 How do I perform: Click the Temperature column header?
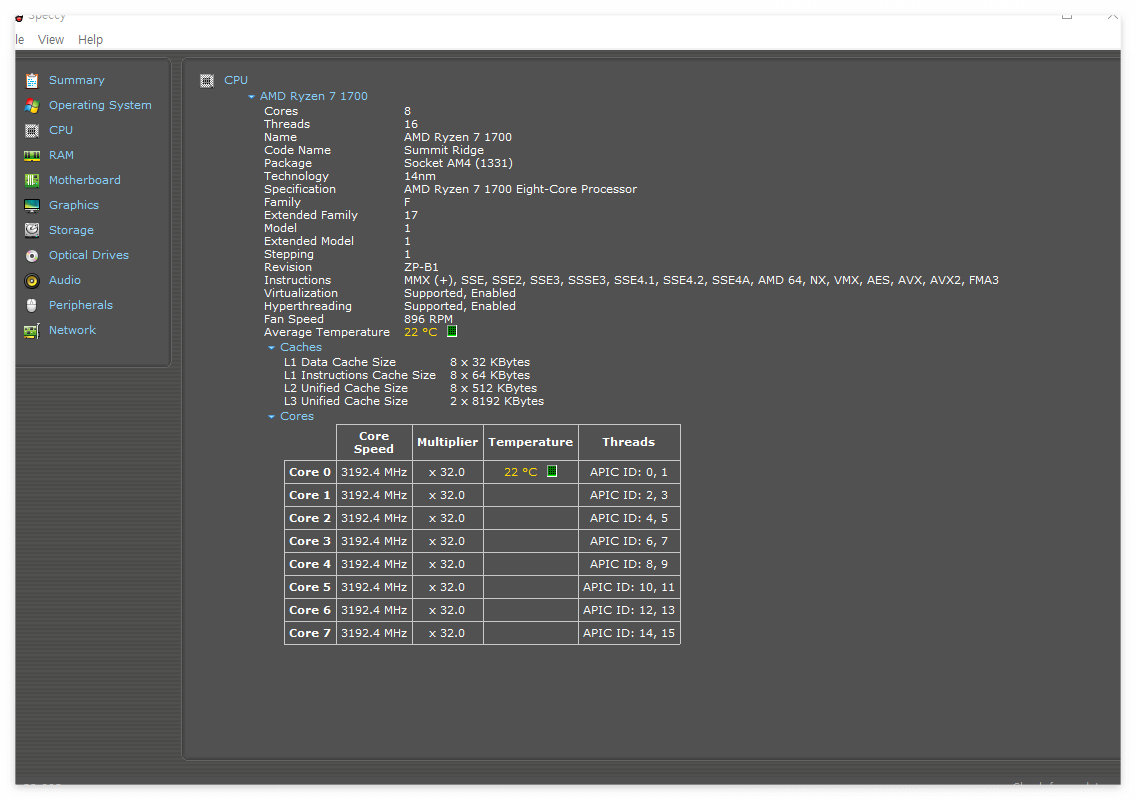pyautogui.click(x=530, y=443)
